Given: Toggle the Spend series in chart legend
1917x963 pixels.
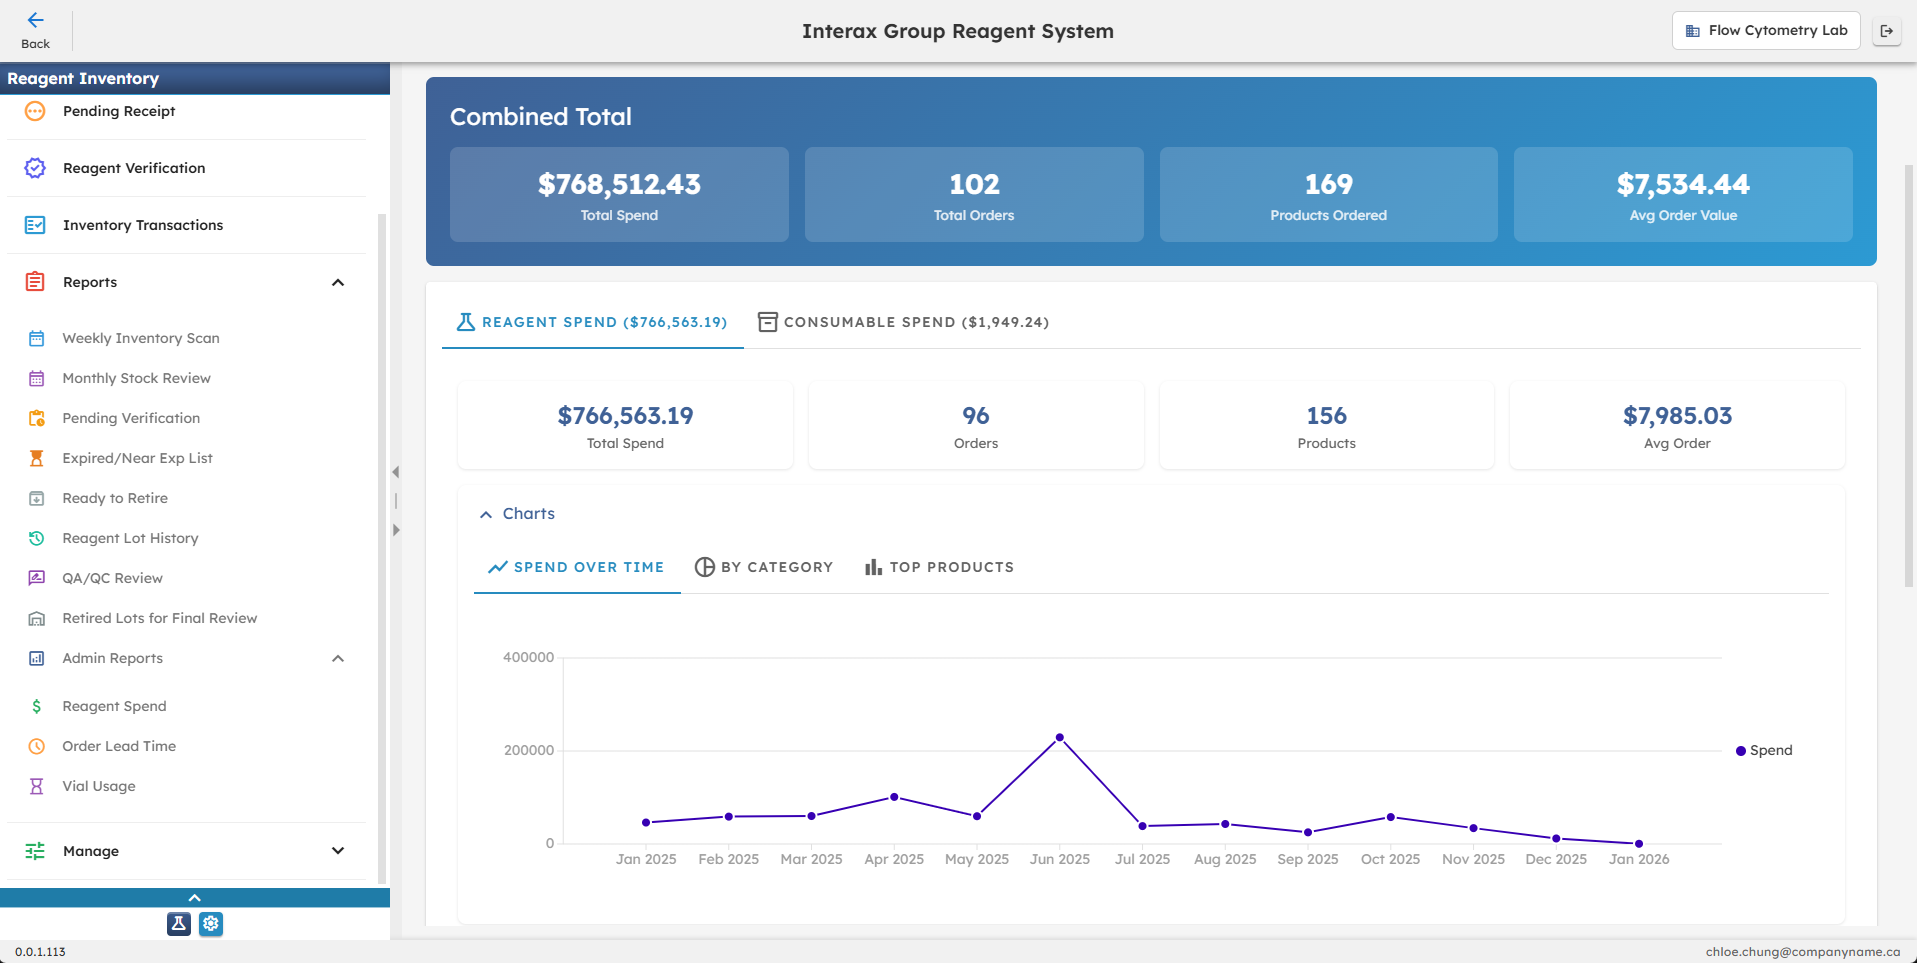Looking at the screenshot, I should tap(1764, 750).
